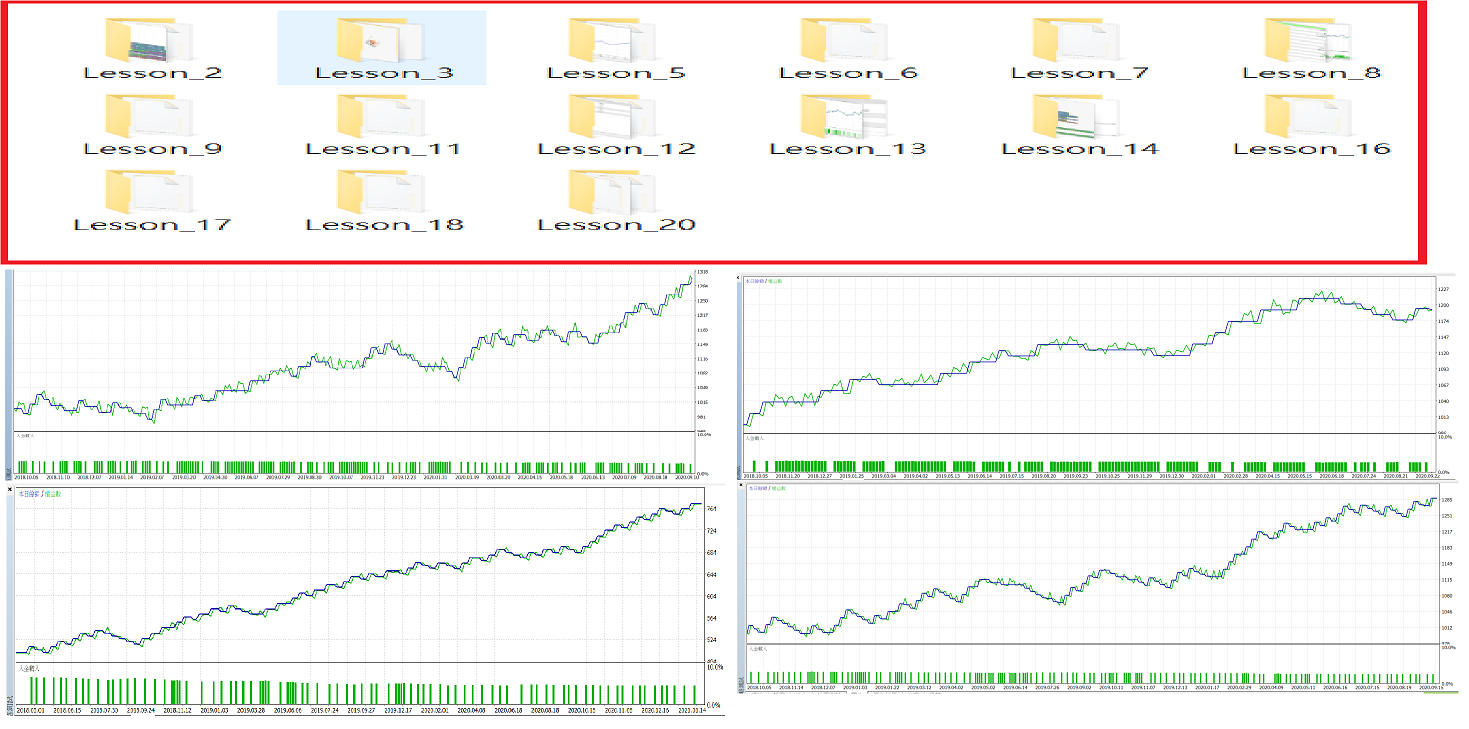Close the bottom-right chart with its X
The height and width of the screenshot is (729, 1469).
click(743, 485)
